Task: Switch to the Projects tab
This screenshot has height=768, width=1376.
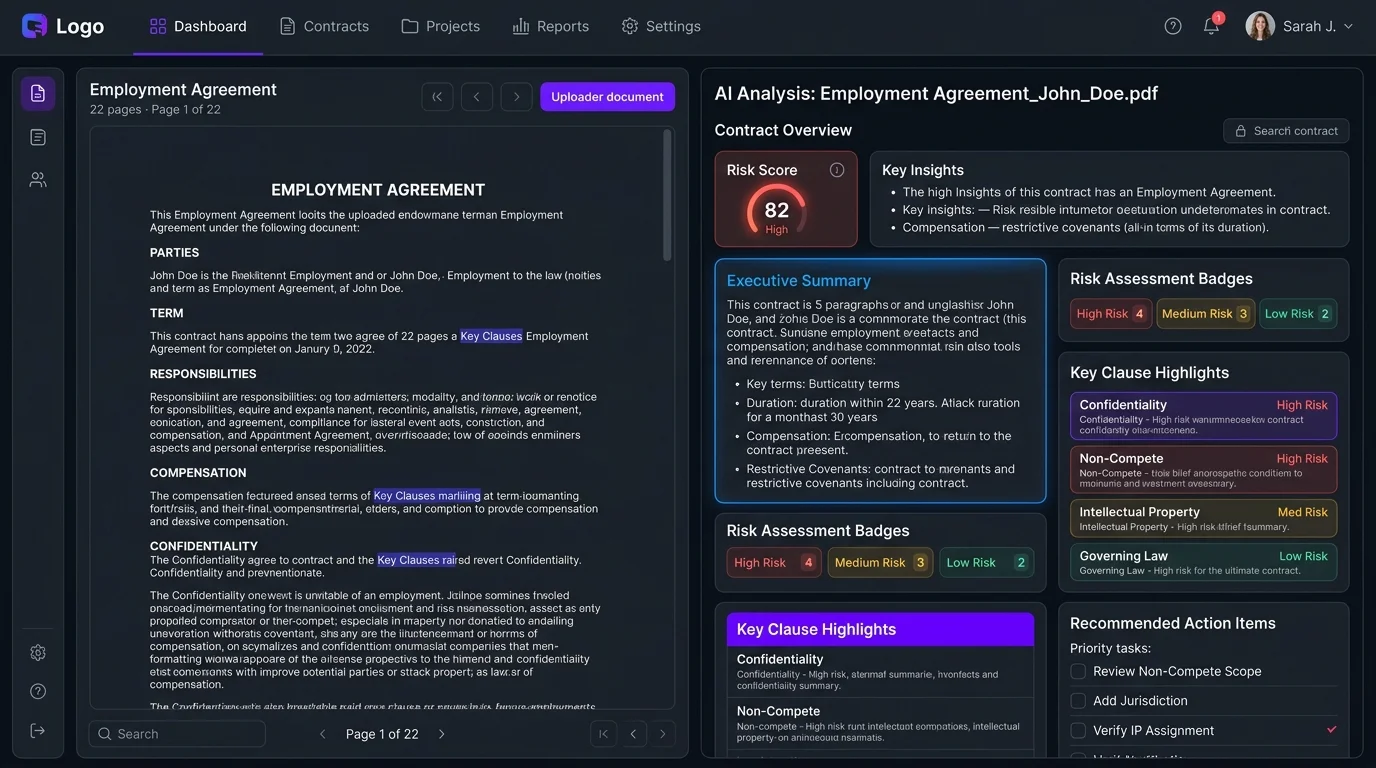Action: click(x=440, y=26)
